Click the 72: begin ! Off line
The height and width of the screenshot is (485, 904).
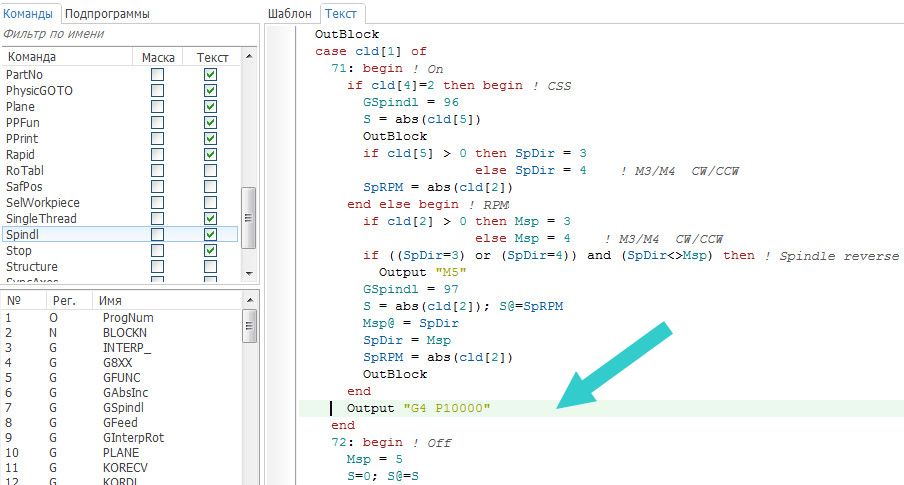(x=391, y=442)
